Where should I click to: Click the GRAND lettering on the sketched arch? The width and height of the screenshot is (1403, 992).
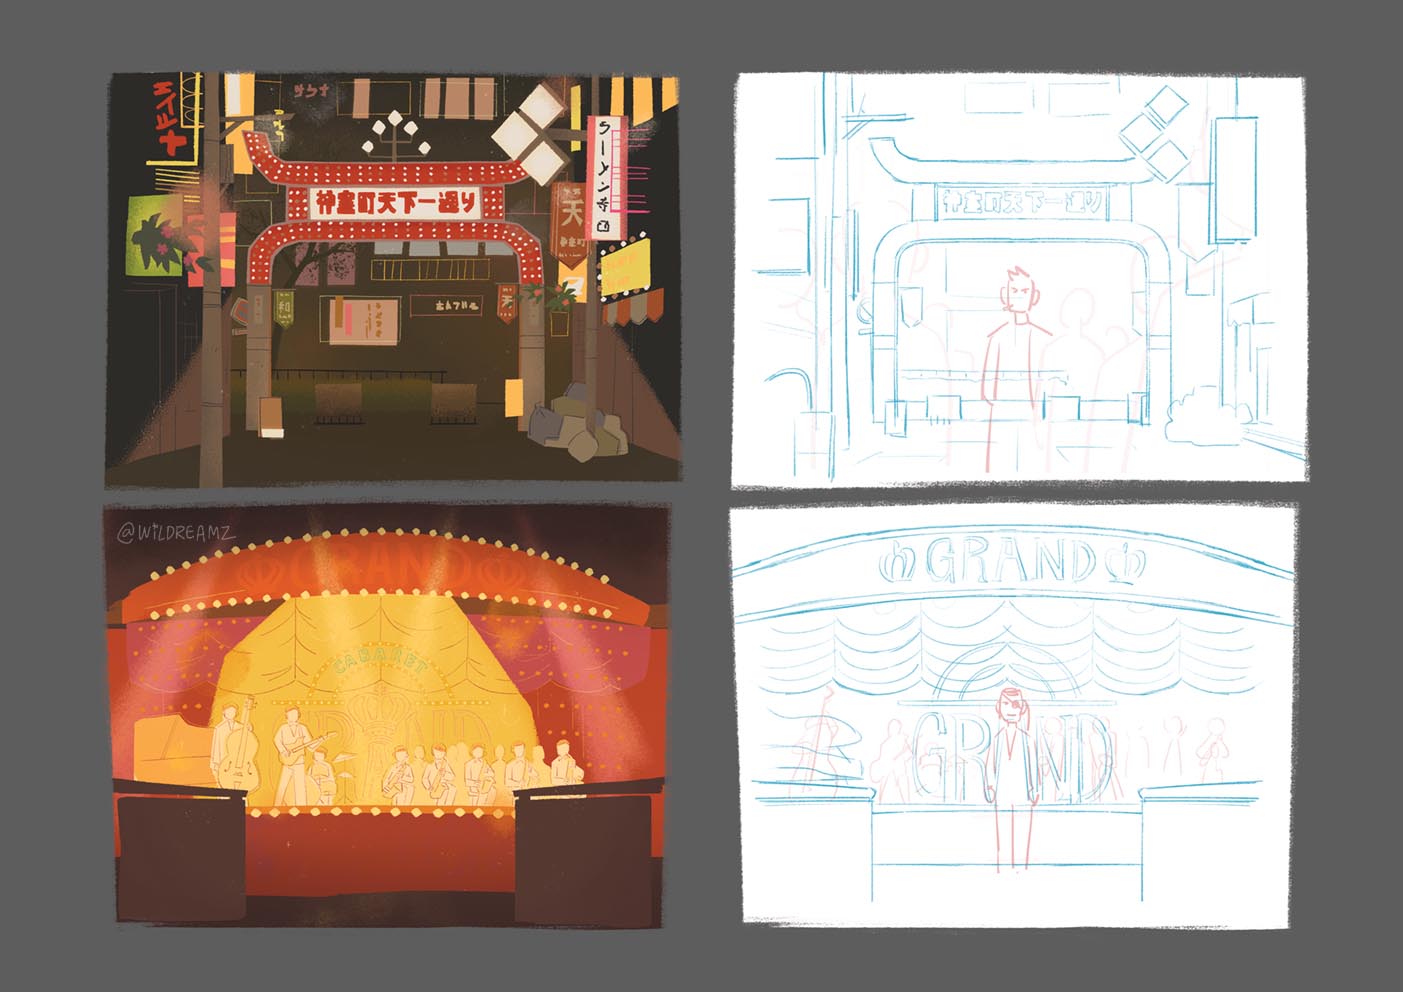(1012, 564)
